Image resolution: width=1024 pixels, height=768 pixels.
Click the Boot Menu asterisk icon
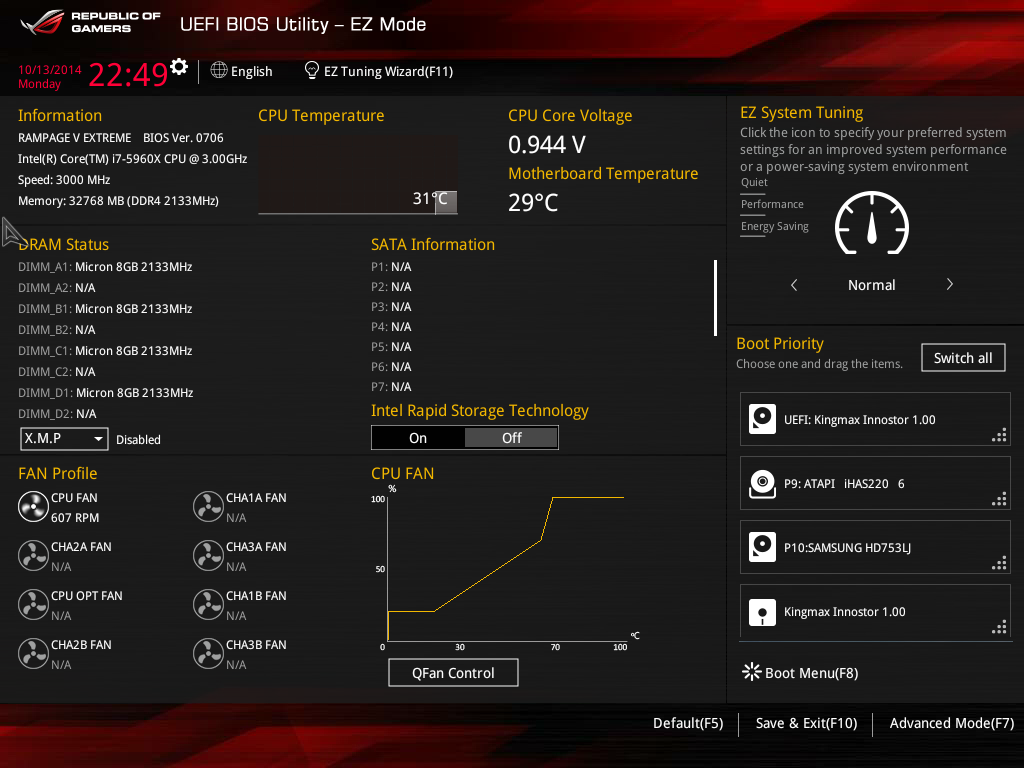[752, 672]
